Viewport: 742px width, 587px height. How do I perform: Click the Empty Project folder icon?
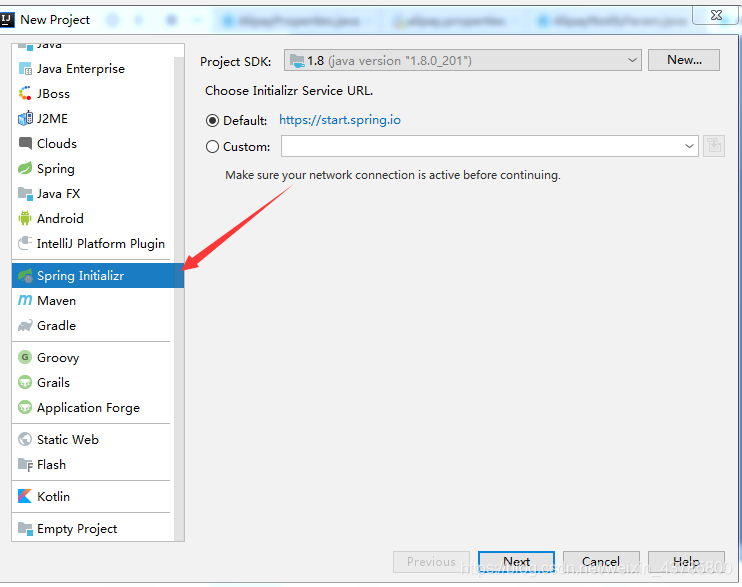(x=25, y=528)
